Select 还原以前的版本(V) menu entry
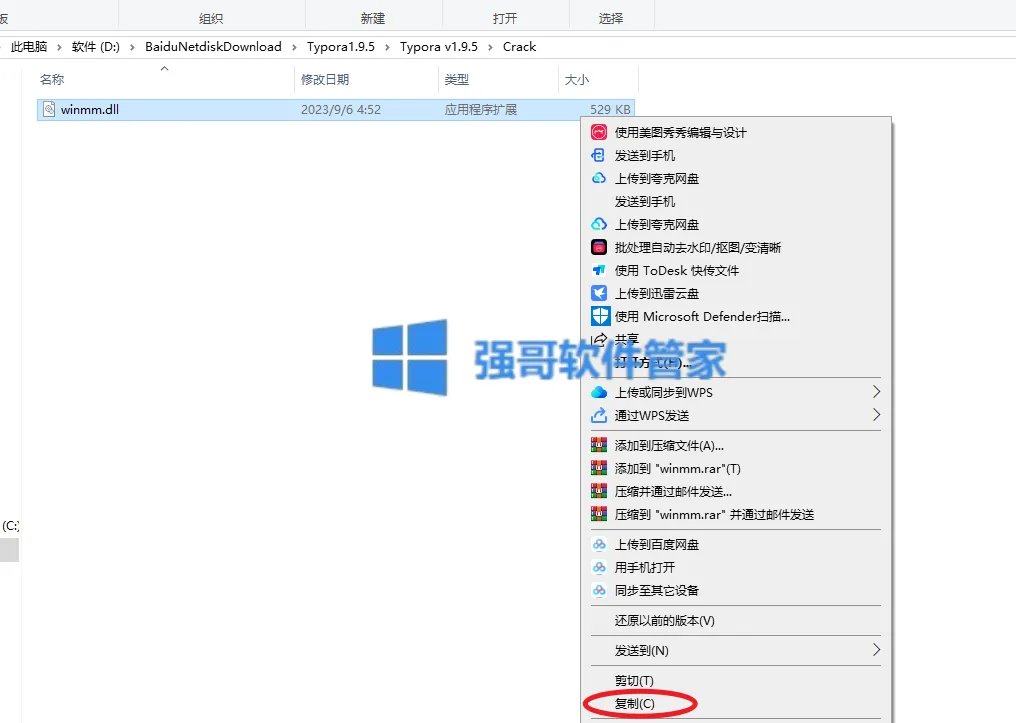1016x723 pixels. (x=664, y=620)
